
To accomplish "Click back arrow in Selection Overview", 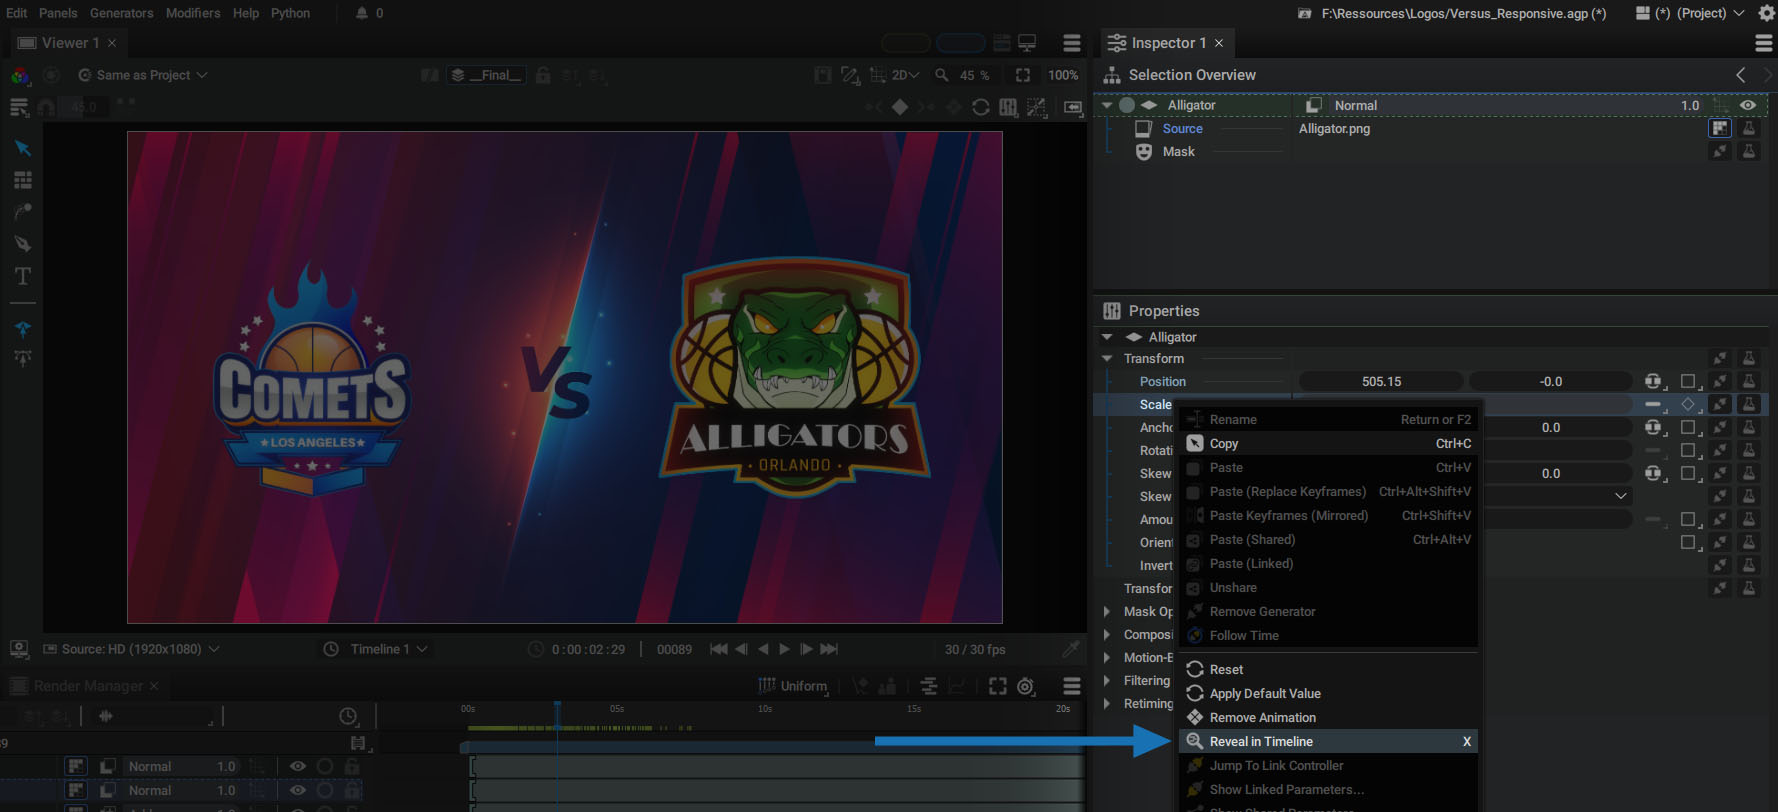I will coord(1741,75).
